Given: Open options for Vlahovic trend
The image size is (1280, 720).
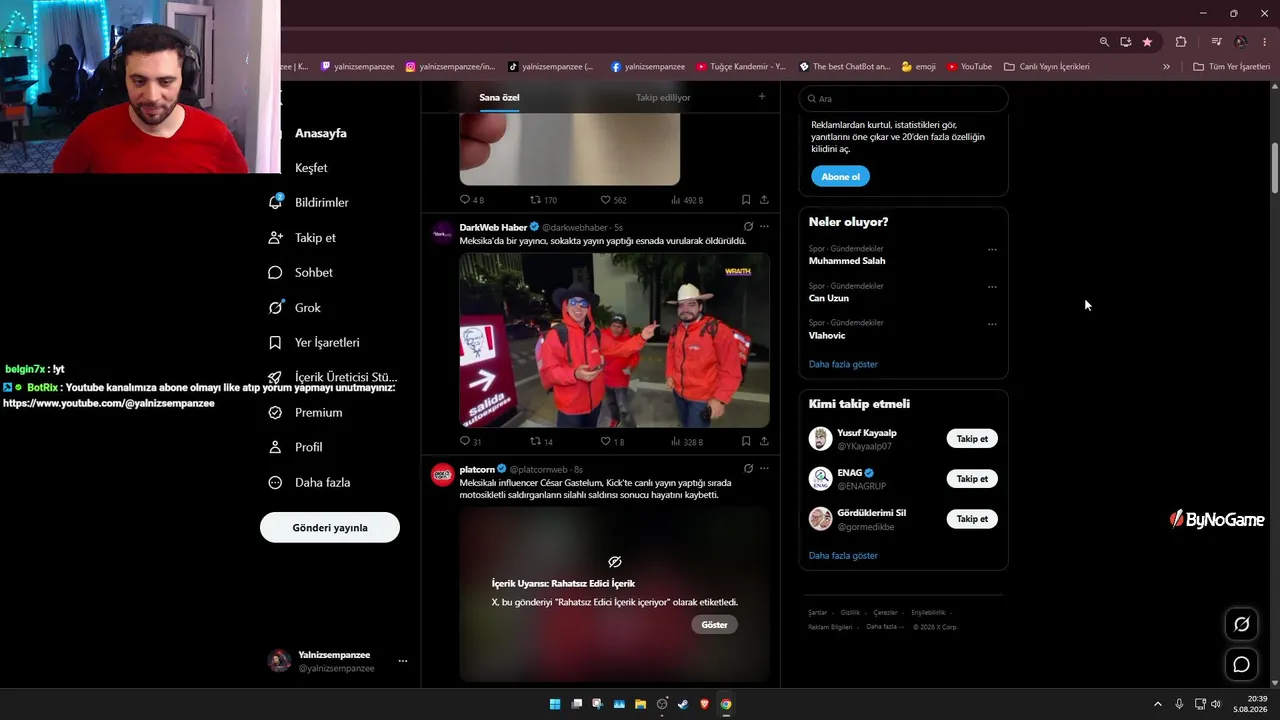Looking at the screenshot, I should coord(992,324).
